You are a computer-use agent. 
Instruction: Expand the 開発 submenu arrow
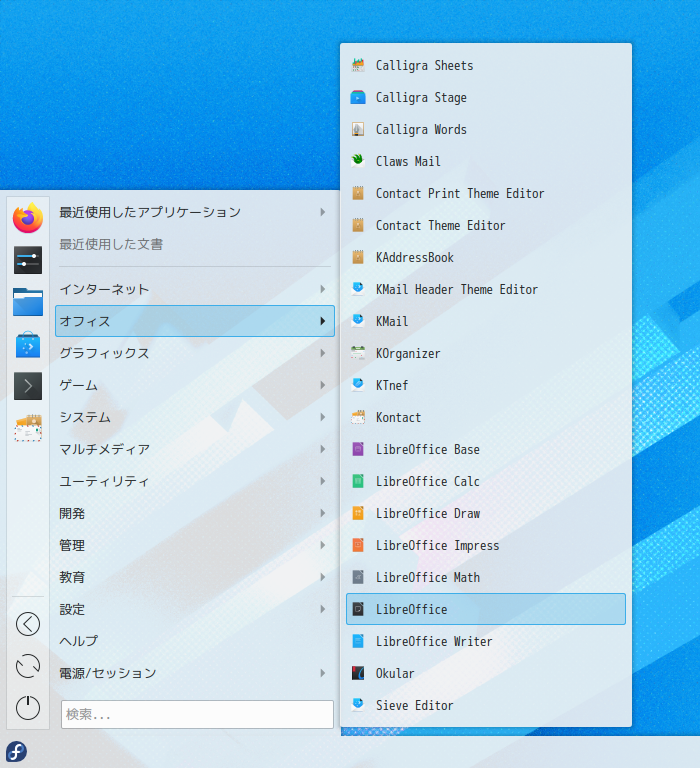coord(323,513)
